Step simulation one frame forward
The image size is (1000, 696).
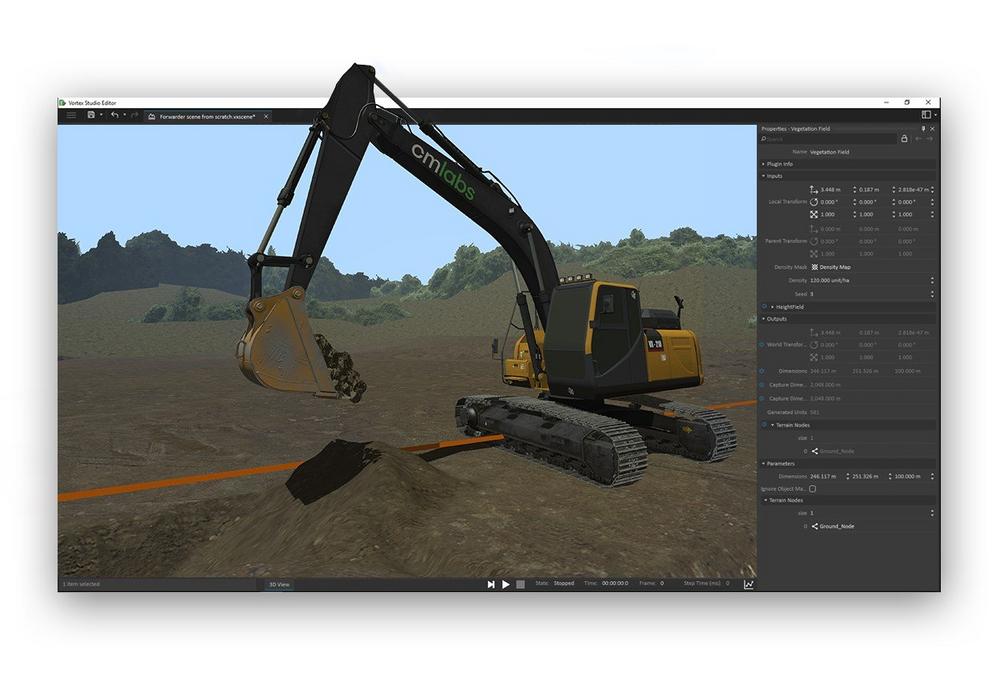491,585
